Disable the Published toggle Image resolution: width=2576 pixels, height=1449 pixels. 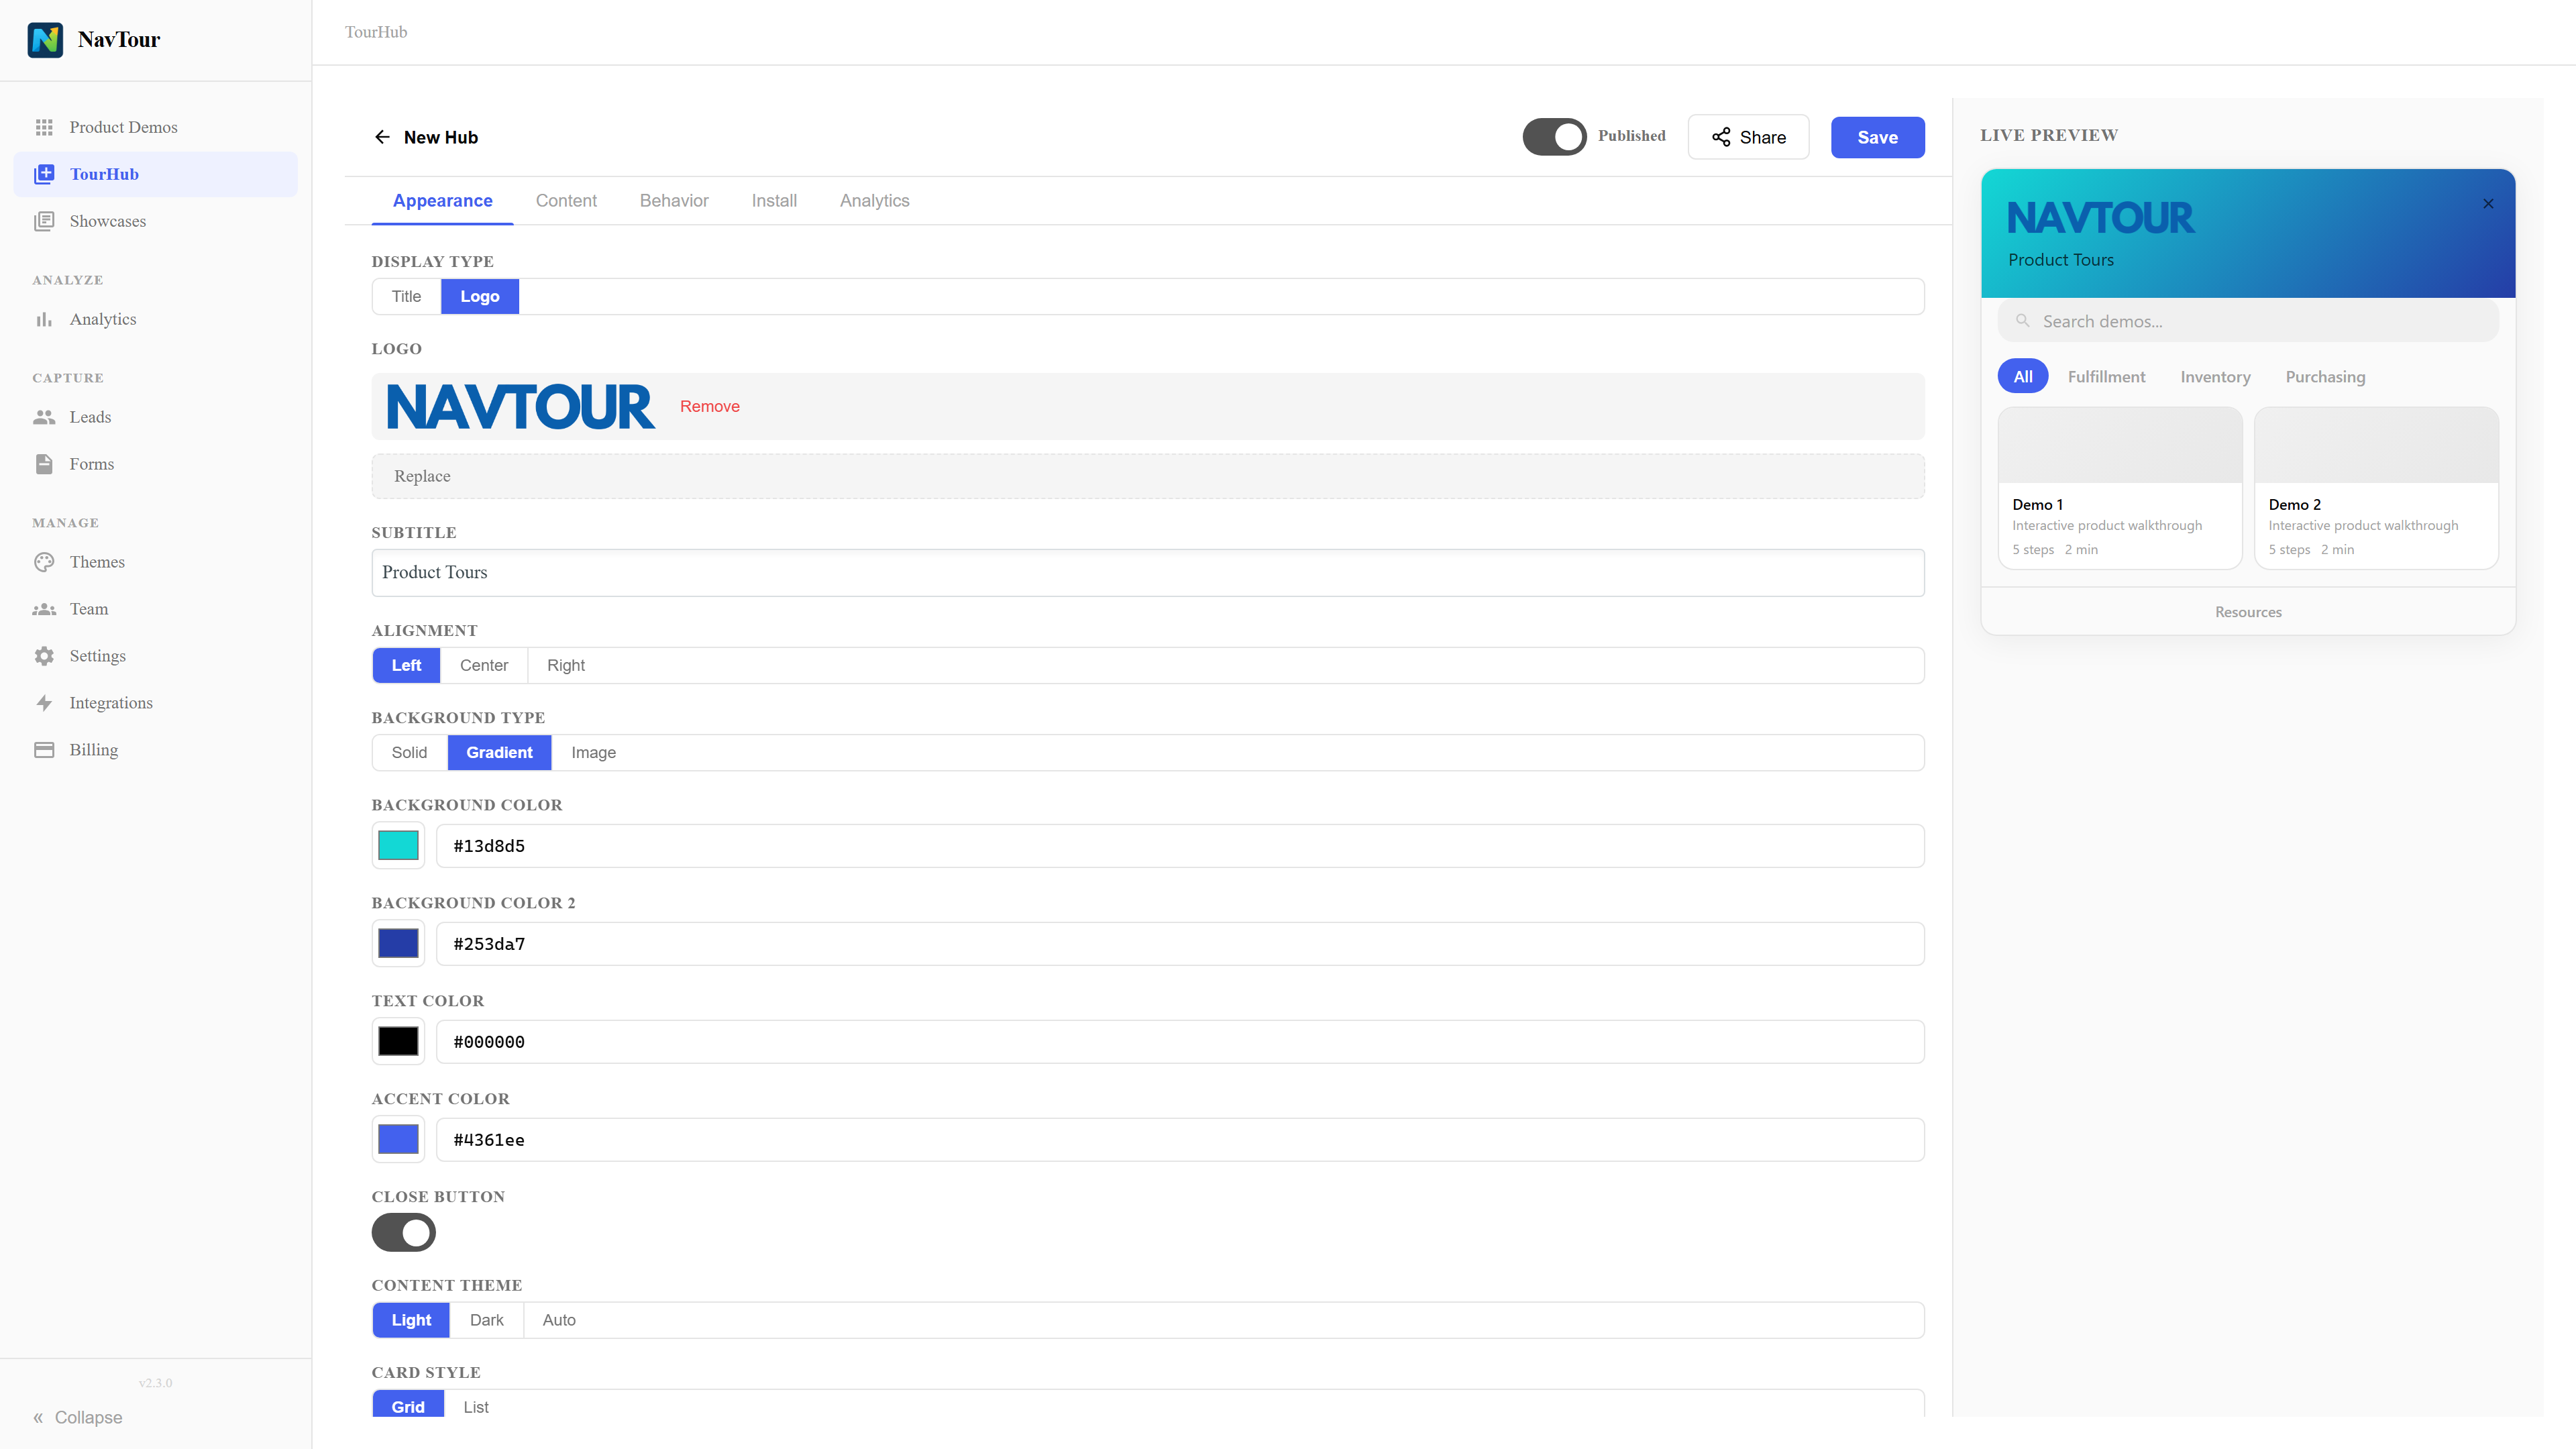point(1554,137)
